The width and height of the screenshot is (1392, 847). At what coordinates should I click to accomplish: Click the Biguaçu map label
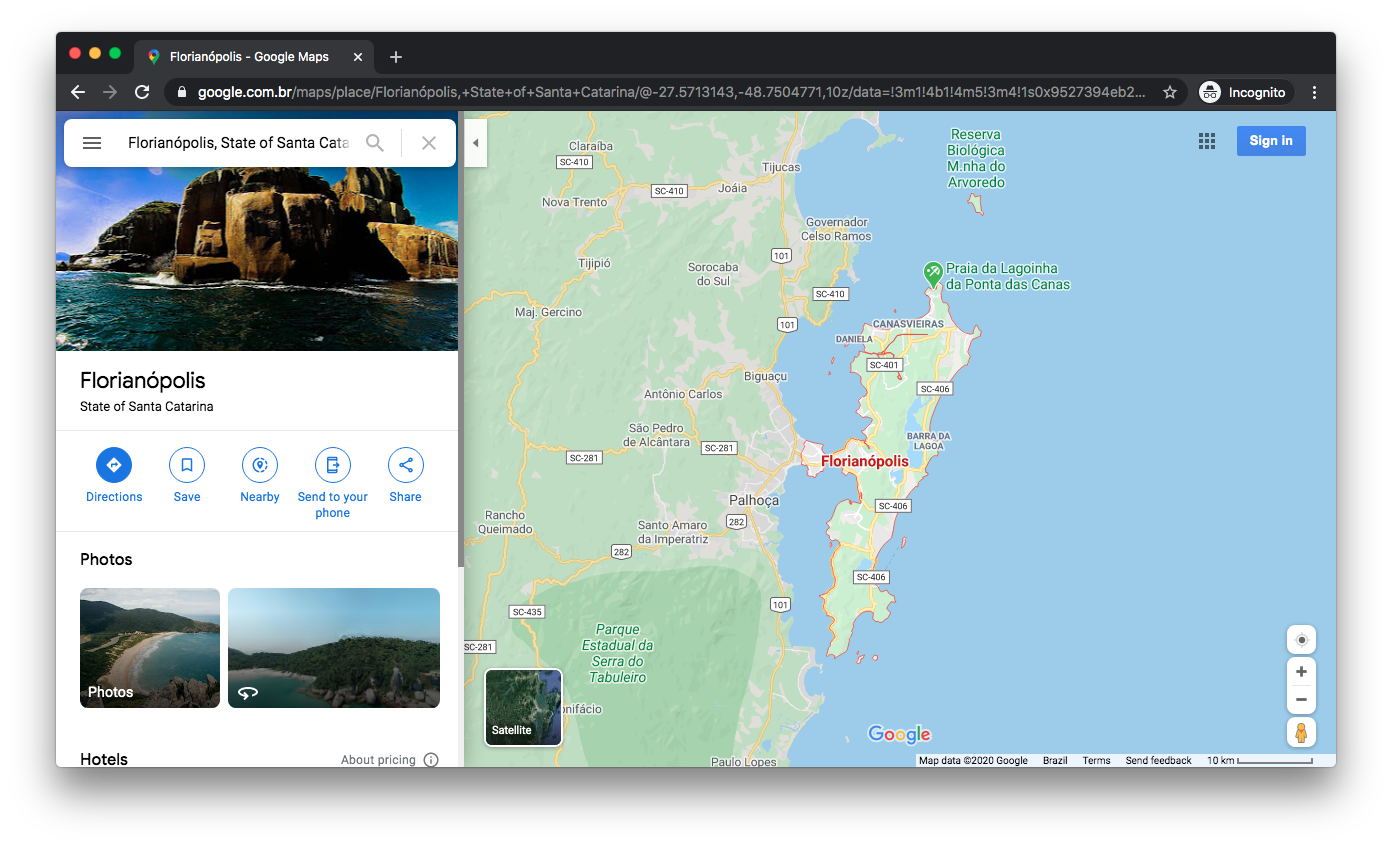click(x=766, y=376)
